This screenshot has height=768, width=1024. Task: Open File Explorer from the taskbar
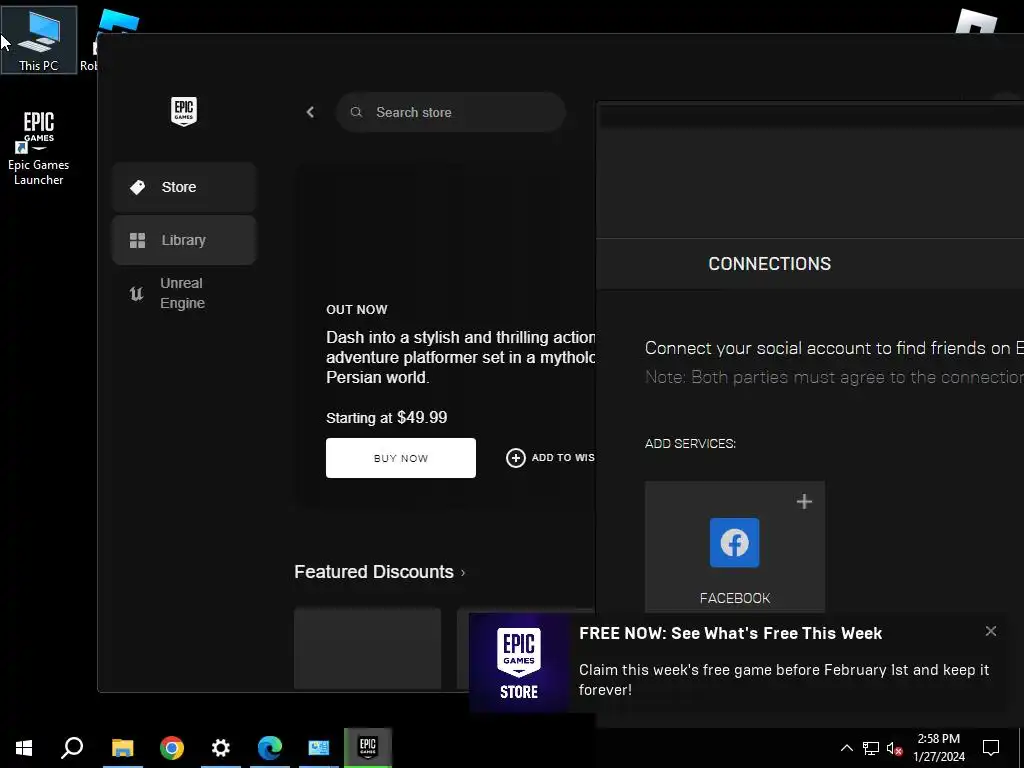click(x=122, y=748)
